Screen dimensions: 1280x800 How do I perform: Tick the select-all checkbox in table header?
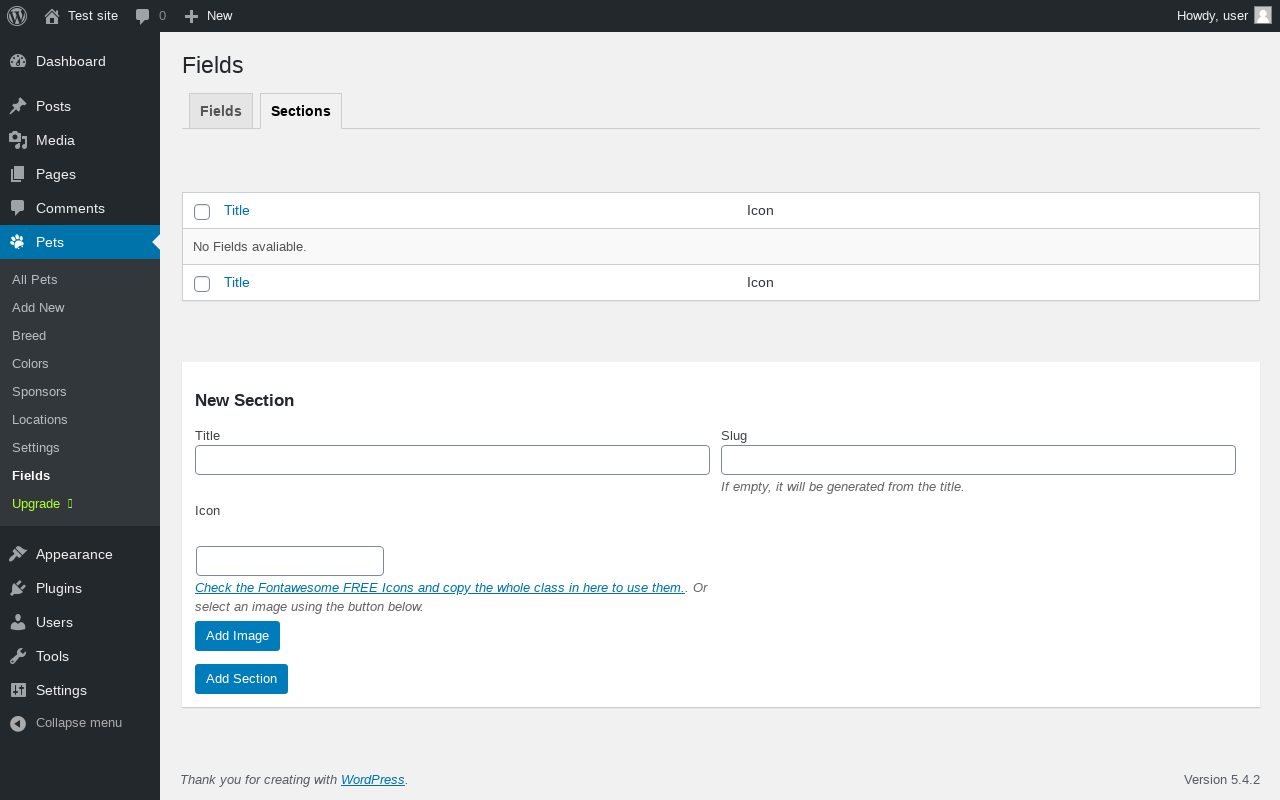tap(202, 212)
